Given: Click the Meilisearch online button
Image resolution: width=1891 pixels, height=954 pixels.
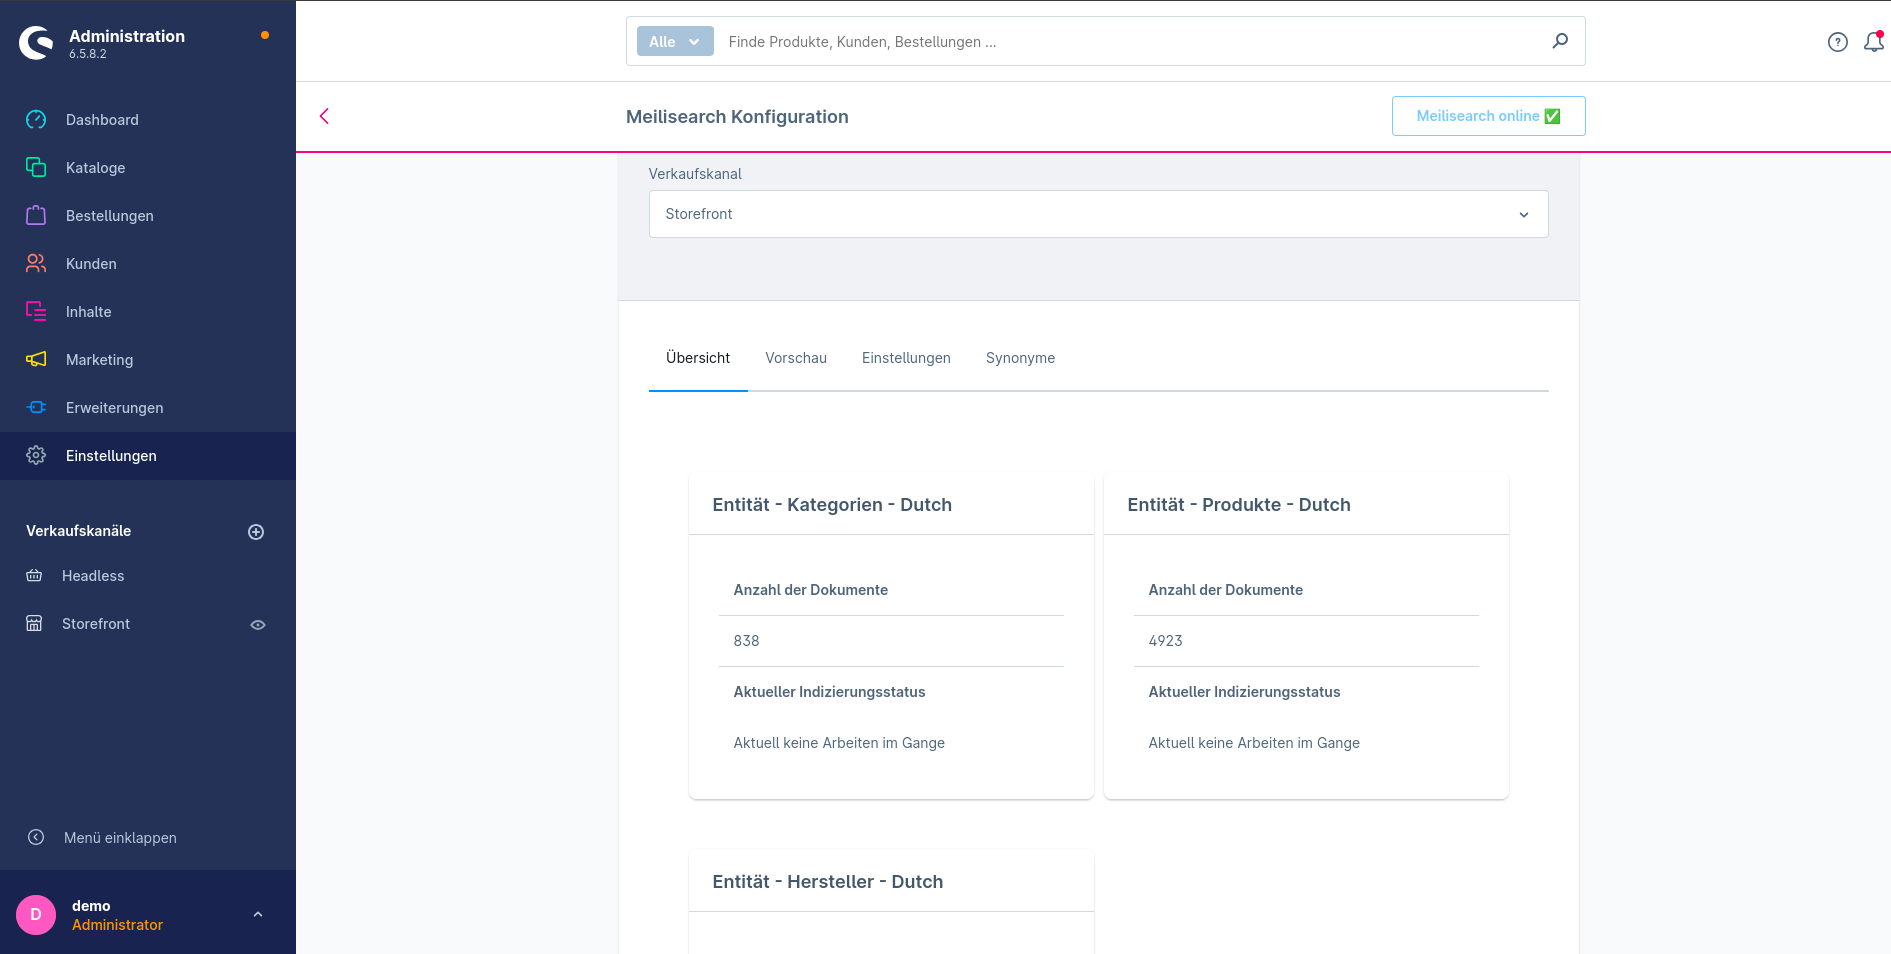Looking at the screenshot, I should pyautogui.click(x=1488, y=116).
